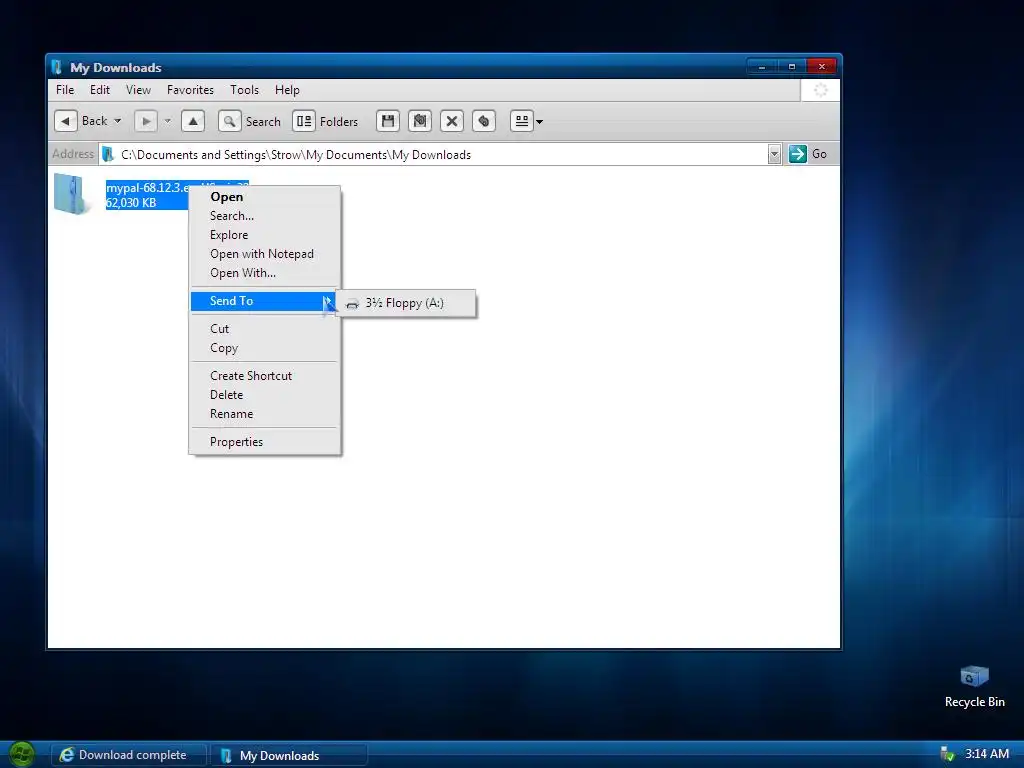Open the Start menu orb
Image resolution: width=1024 pixels, height=768 pixels.
pos(22,755)
